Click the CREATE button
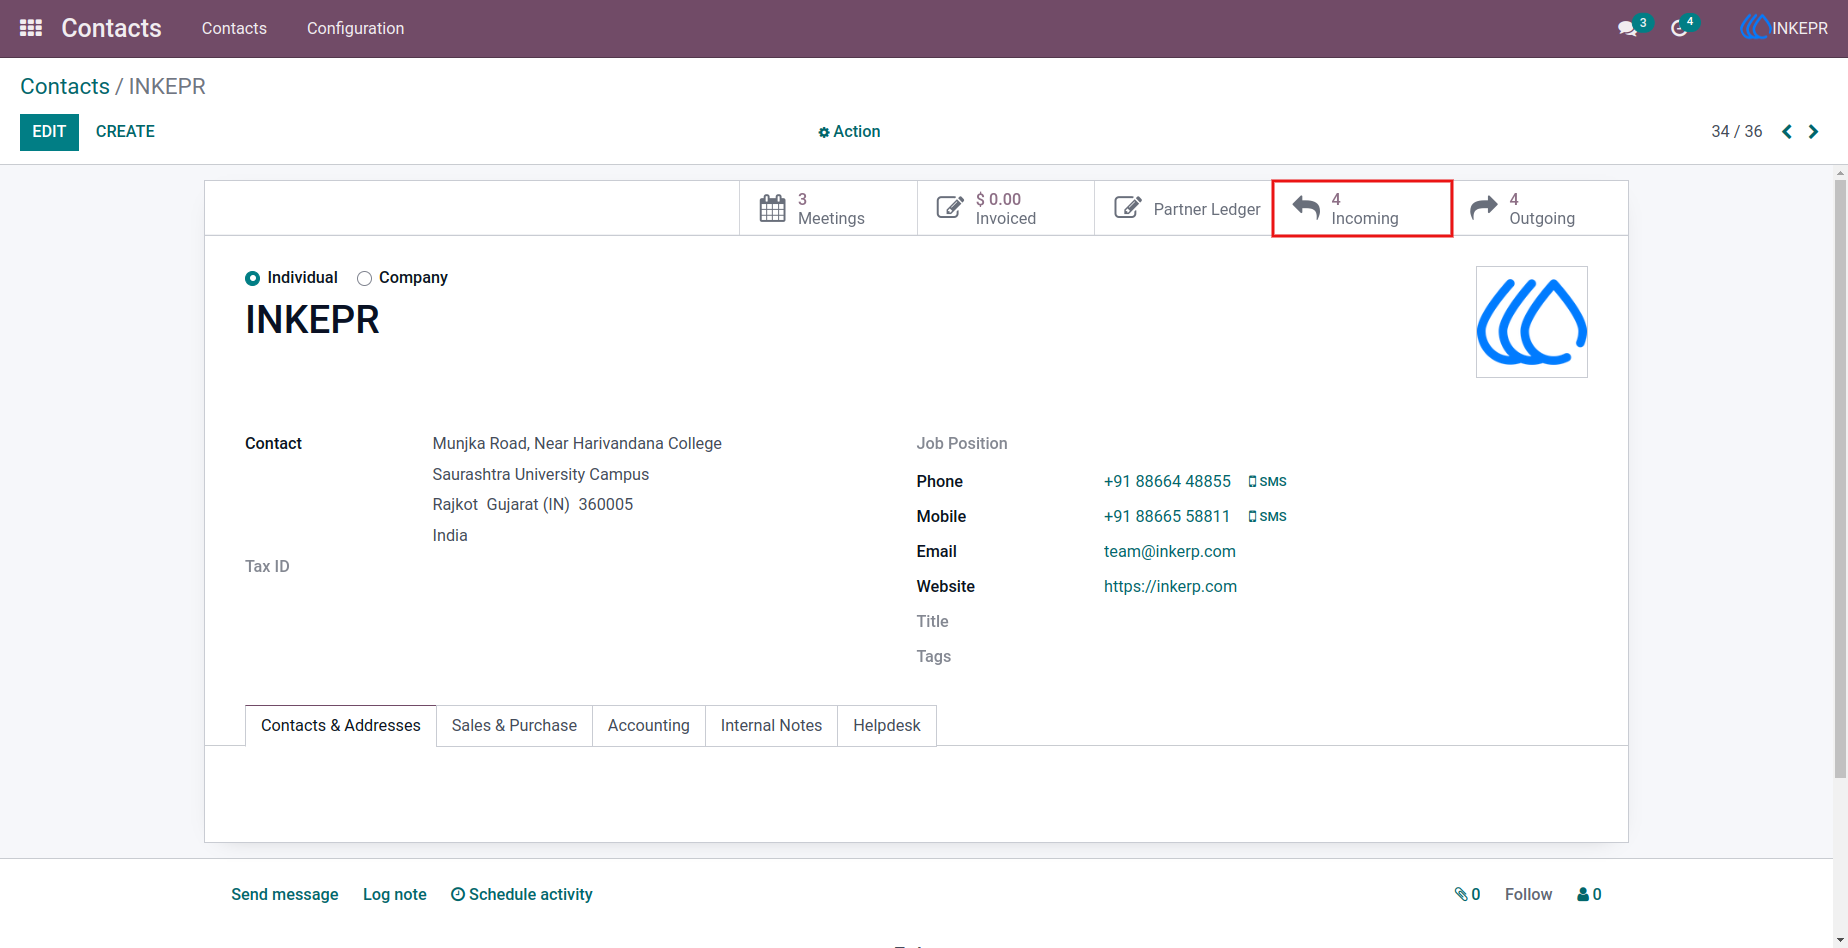This screenshot has width=1848, height=948. tap(125, 132)
